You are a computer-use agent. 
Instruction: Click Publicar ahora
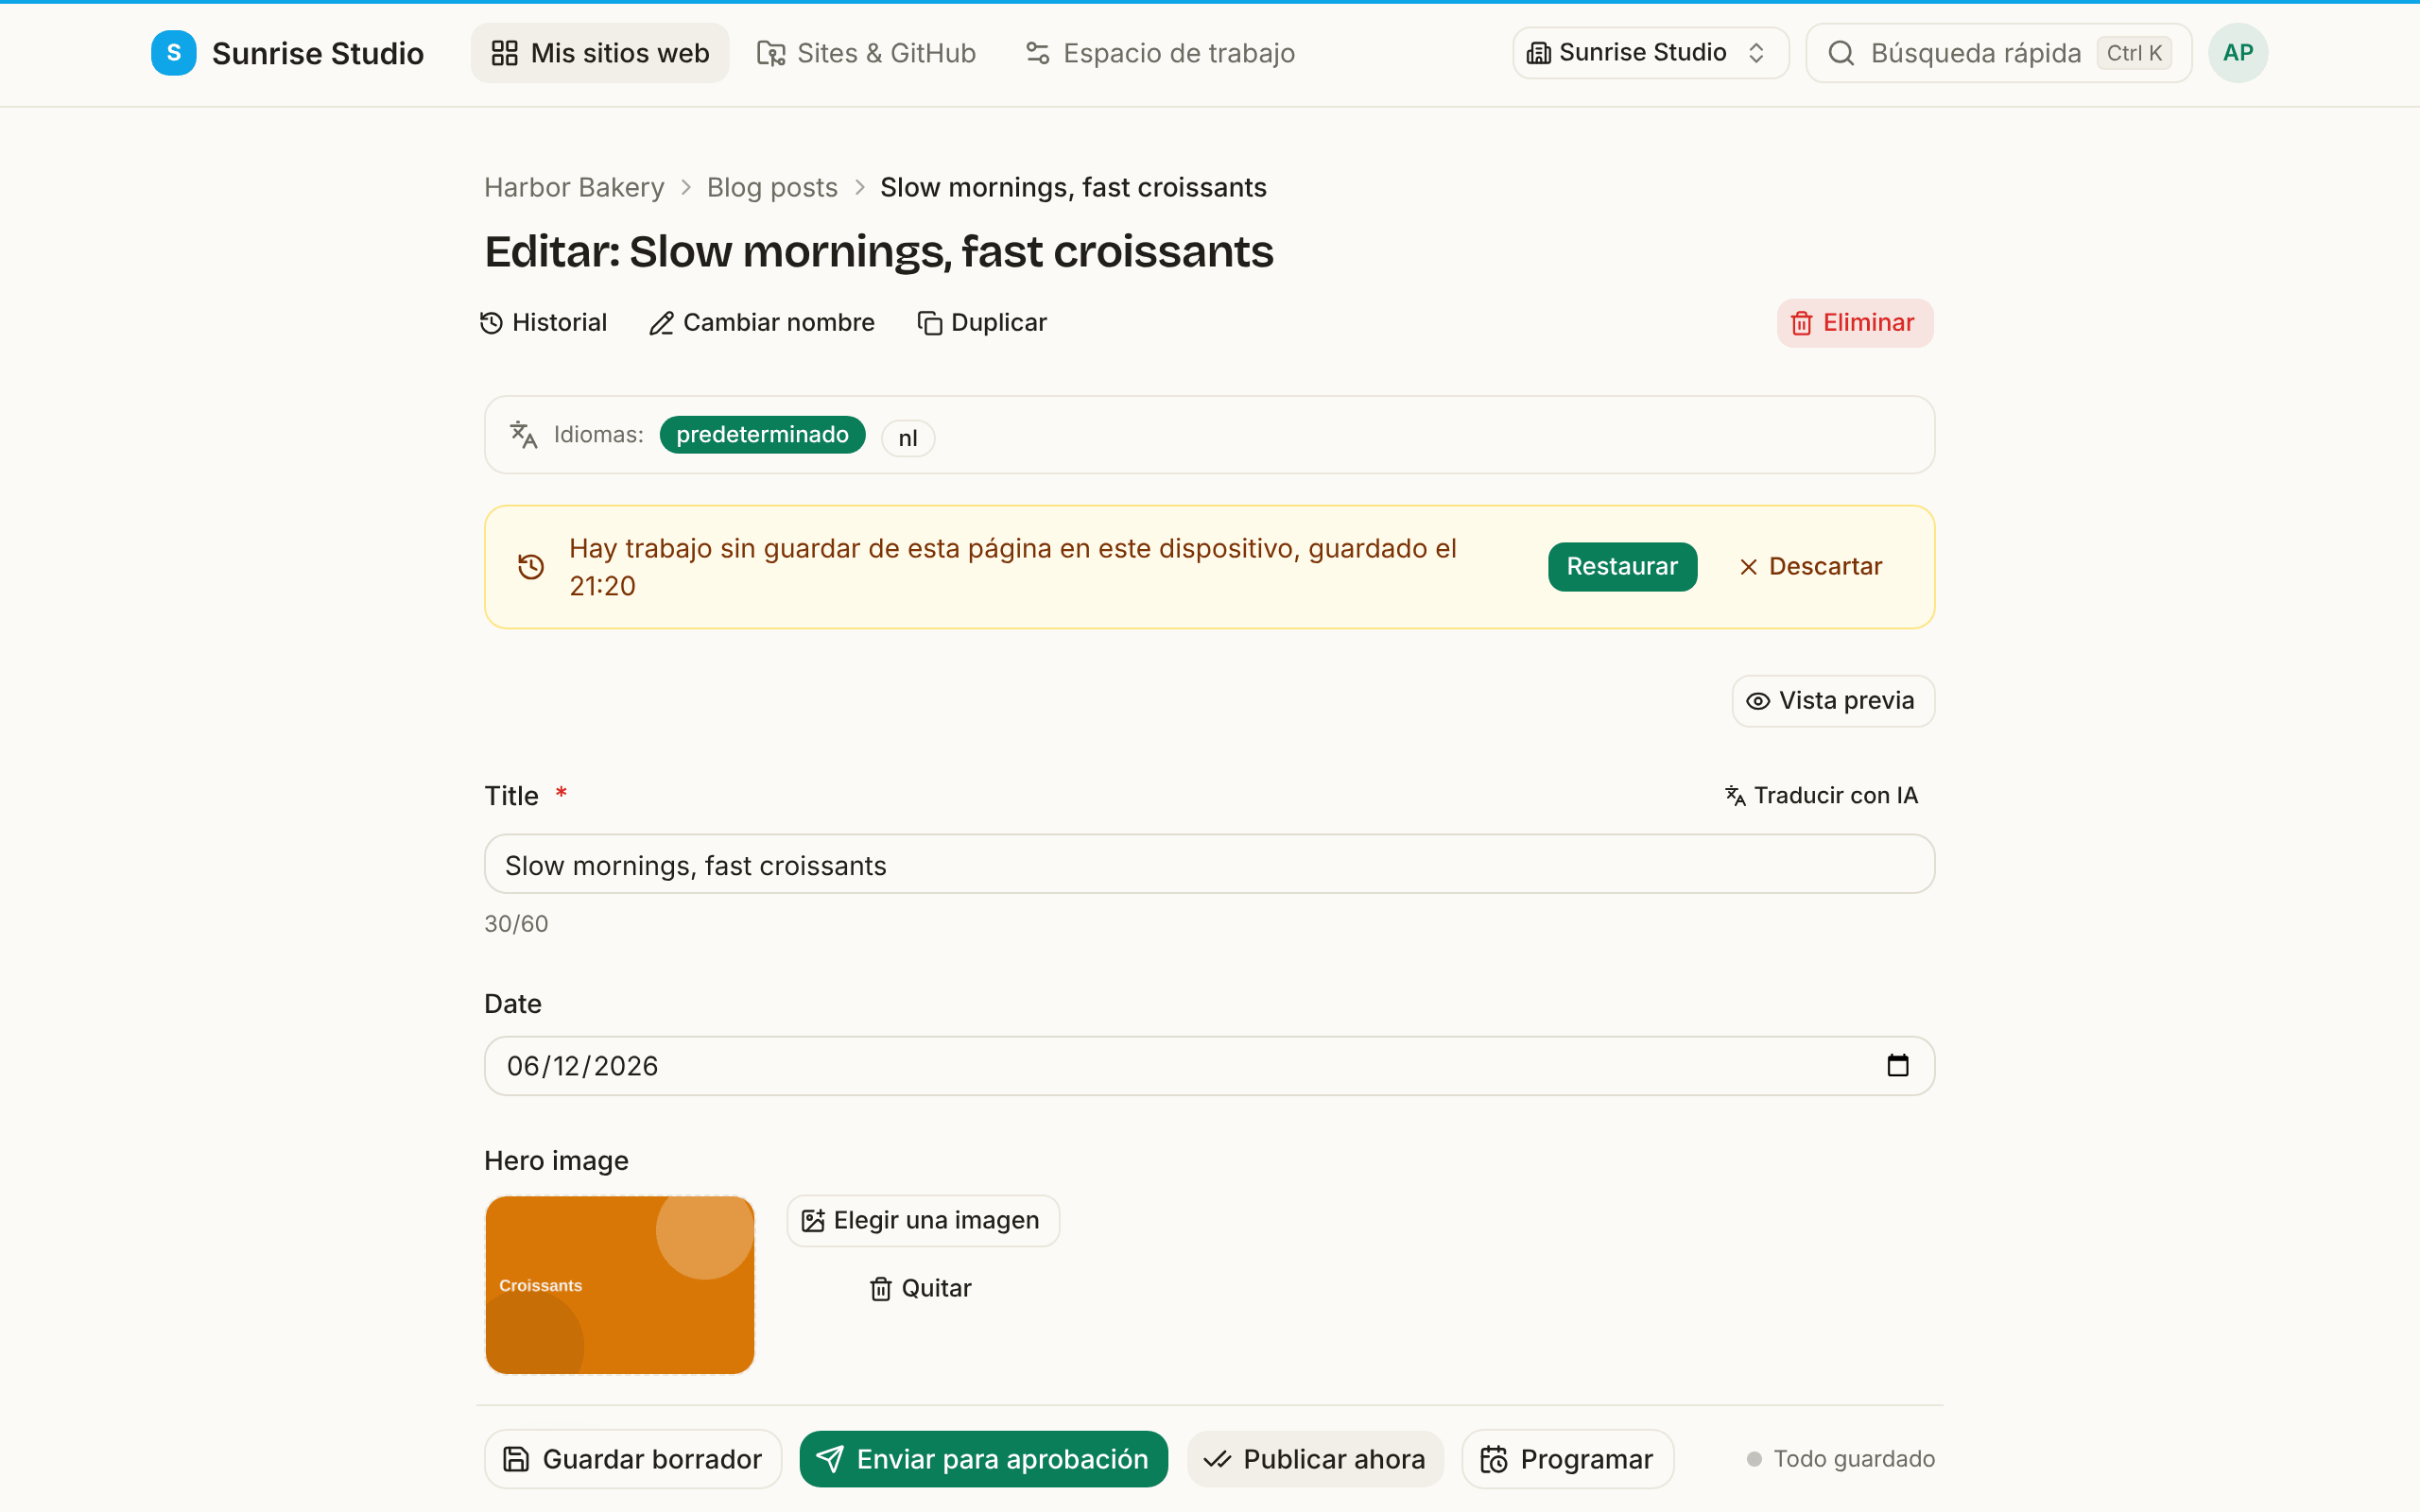(x=1315, y=1460)
